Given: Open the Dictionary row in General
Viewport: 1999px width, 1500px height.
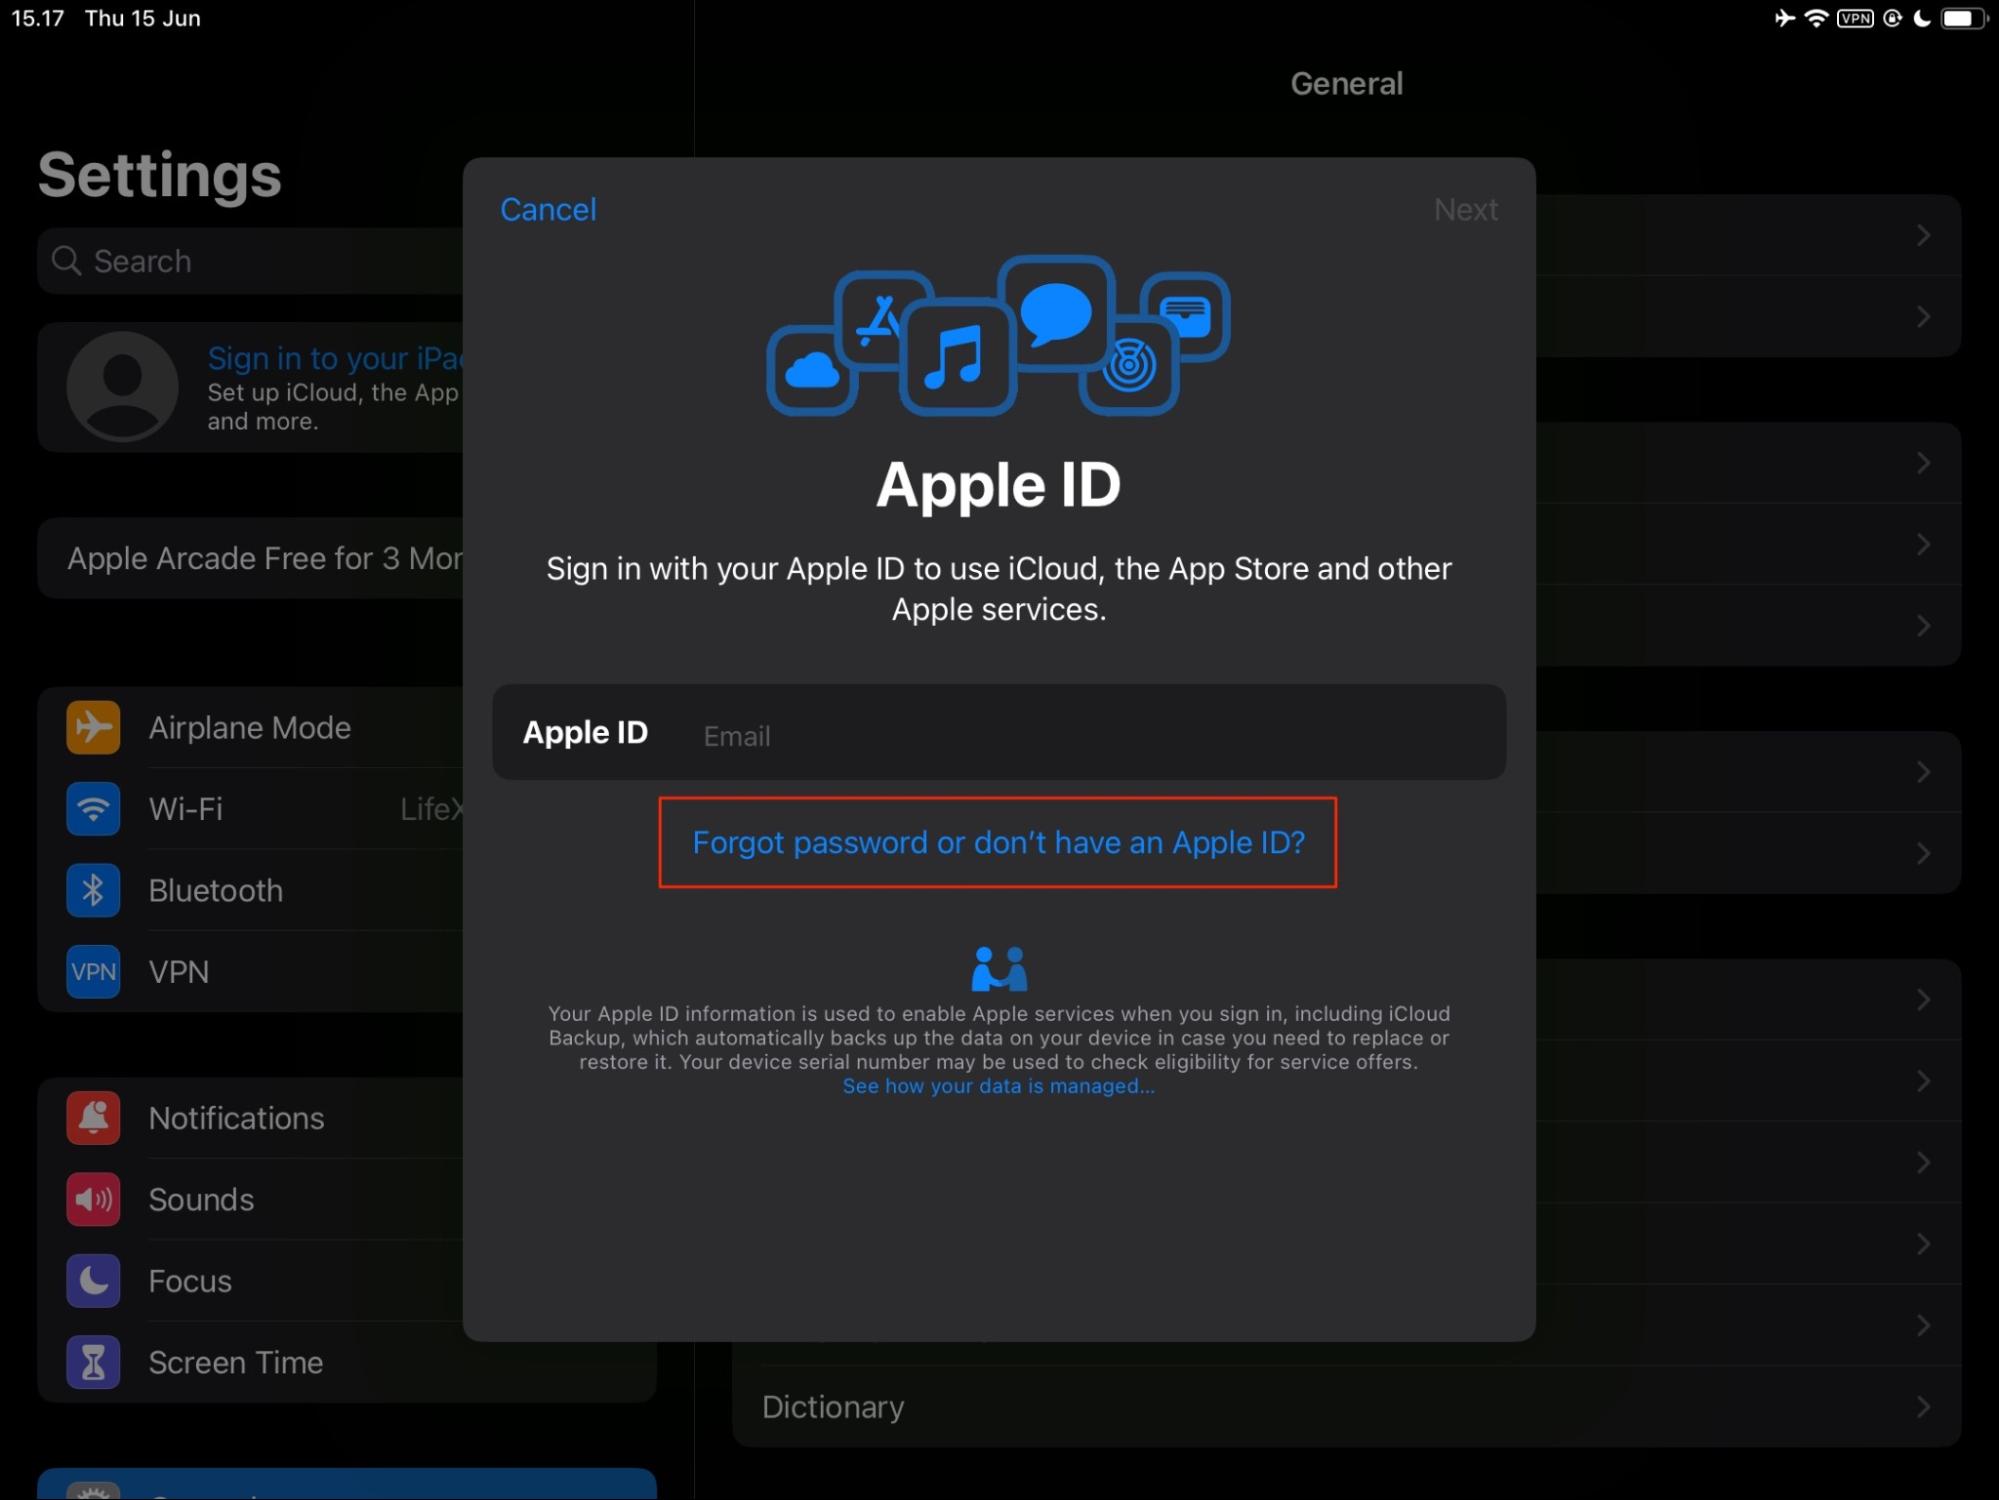Looking at the screenshot, I should 1346,1406.
